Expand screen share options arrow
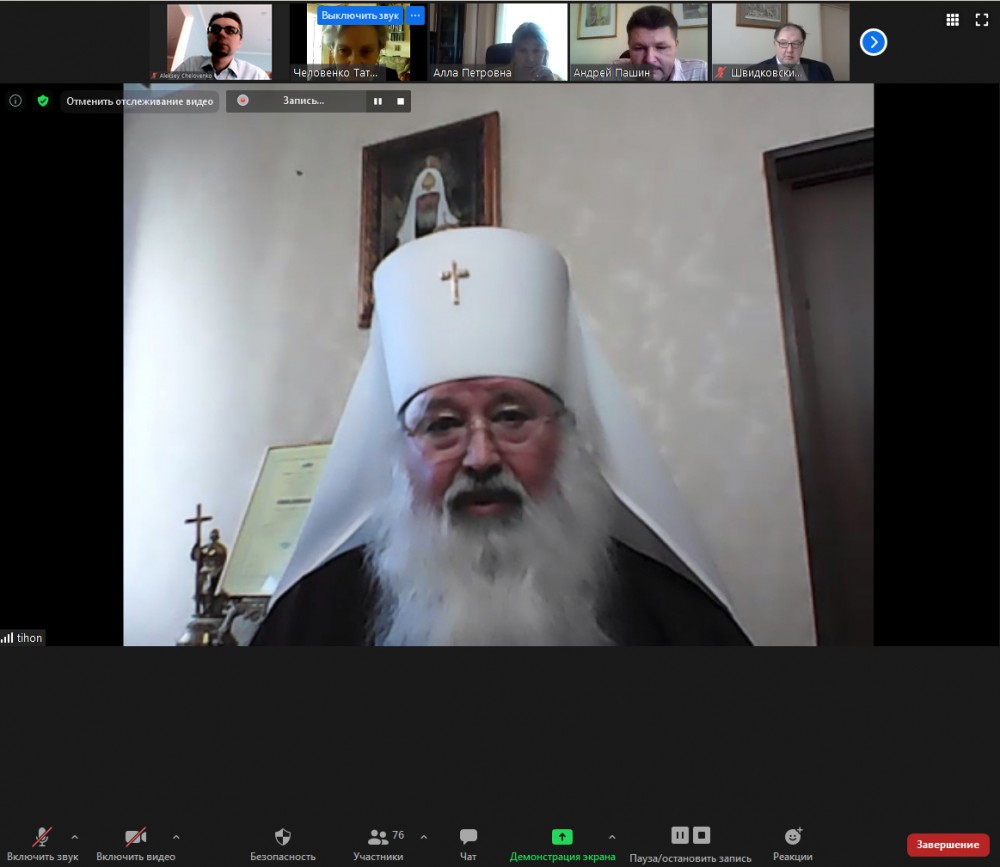 [x=611, y=837]
